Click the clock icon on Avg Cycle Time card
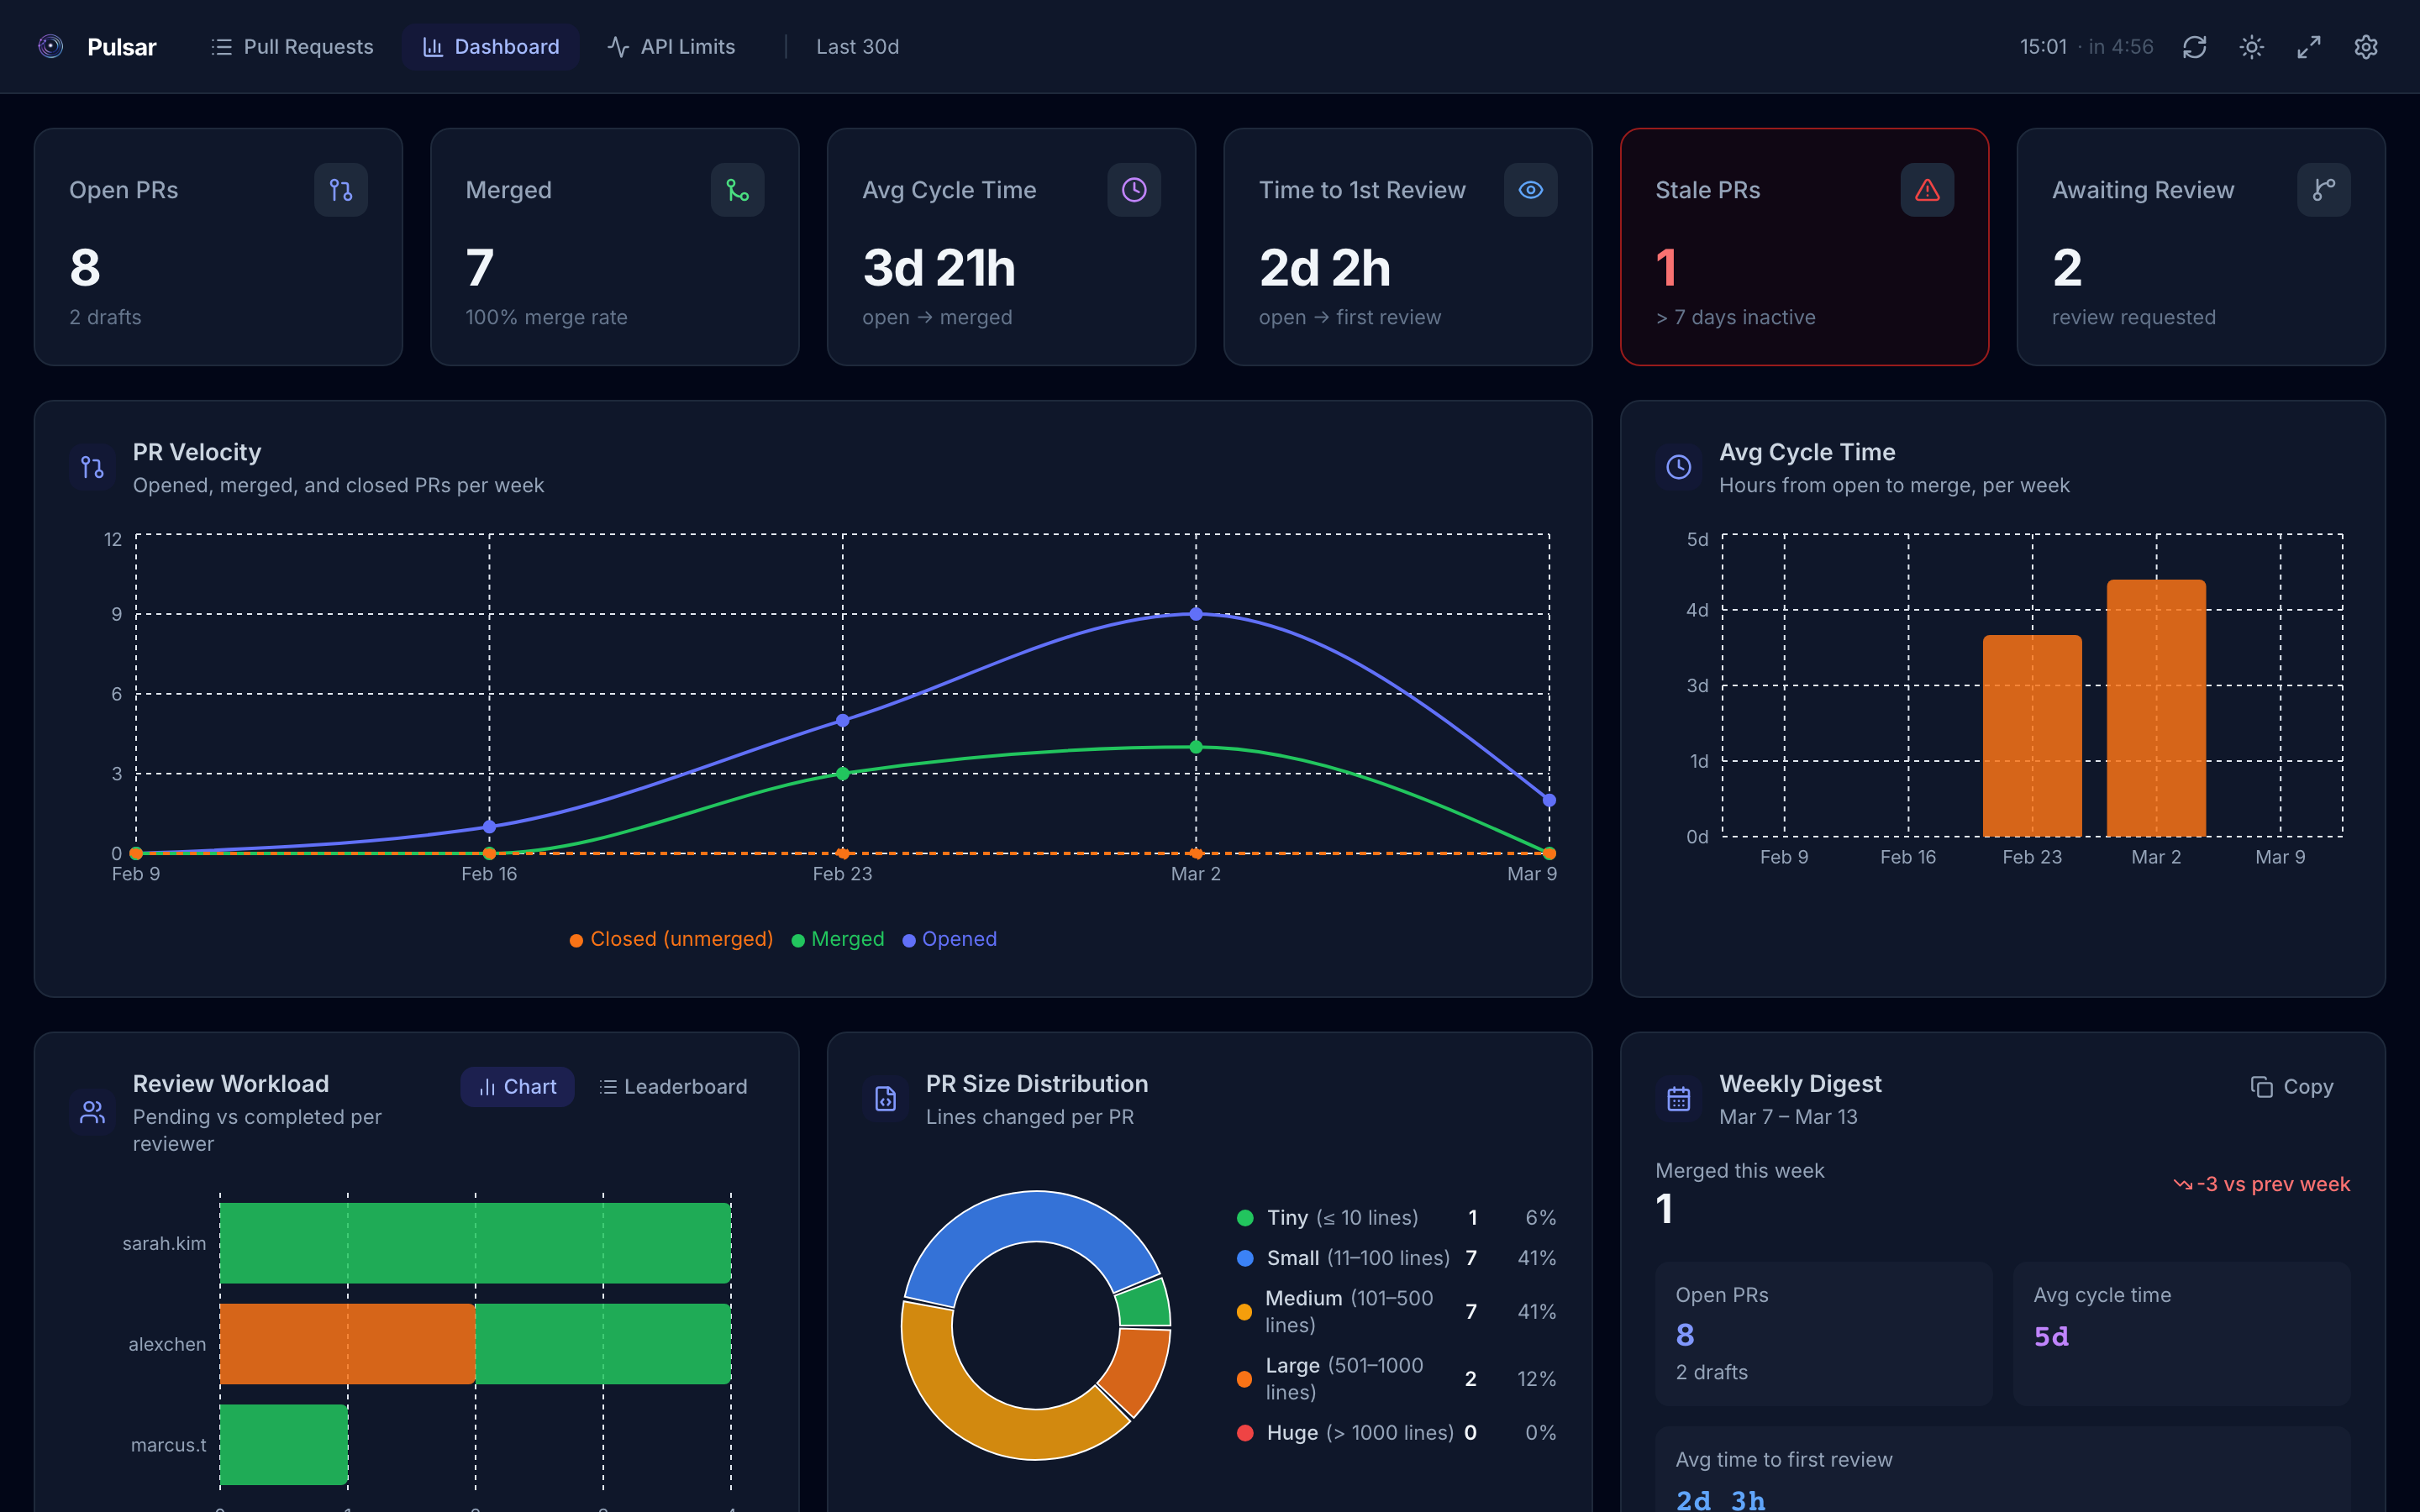Viewport: 2420px width, 1512px height. tap(1133, 189)
